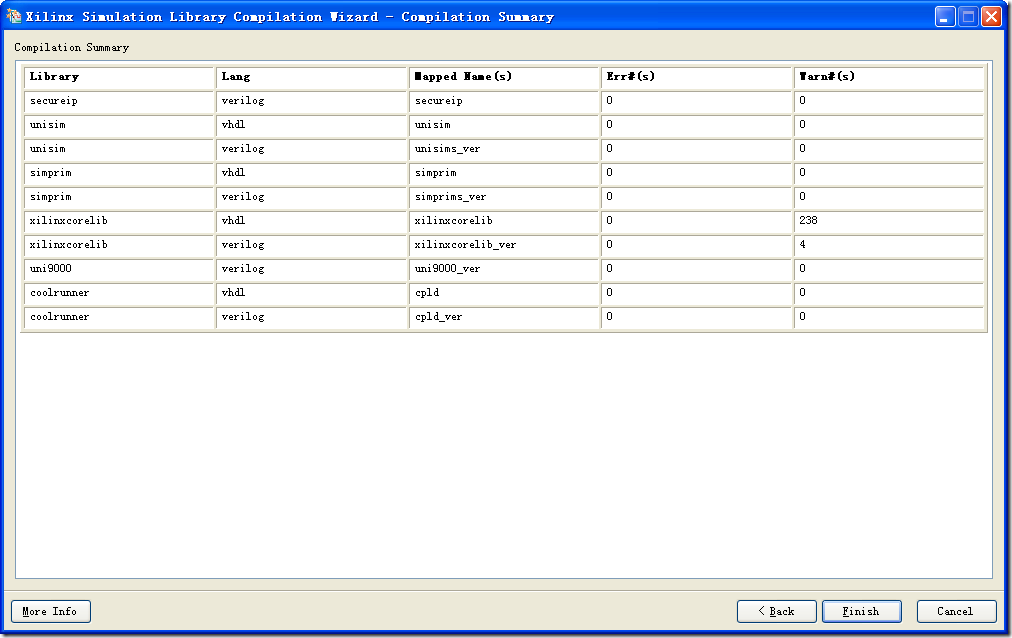Click the Xilinx wizard title bar icon
The height and width of the screenshot is (638, 1012).
(x=13, y=16)
